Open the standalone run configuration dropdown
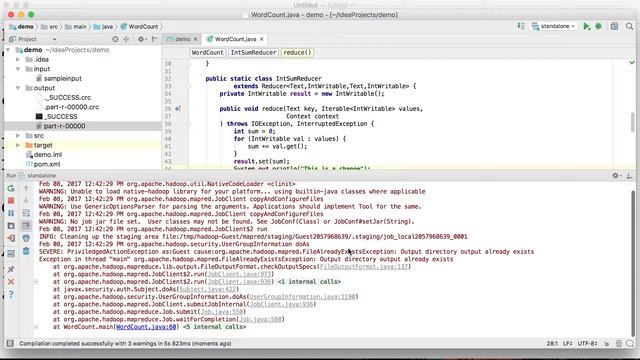Image resolution: width=640 pixels, height=360 pixels. point(553,26)
